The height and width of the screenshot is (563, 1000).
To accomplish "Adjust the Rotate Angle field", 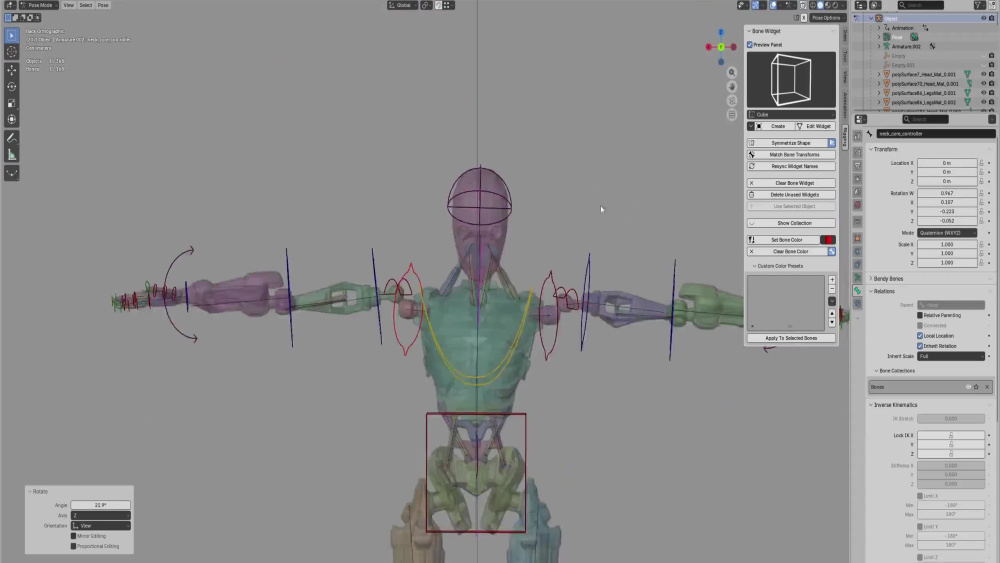I will (100, 505).
